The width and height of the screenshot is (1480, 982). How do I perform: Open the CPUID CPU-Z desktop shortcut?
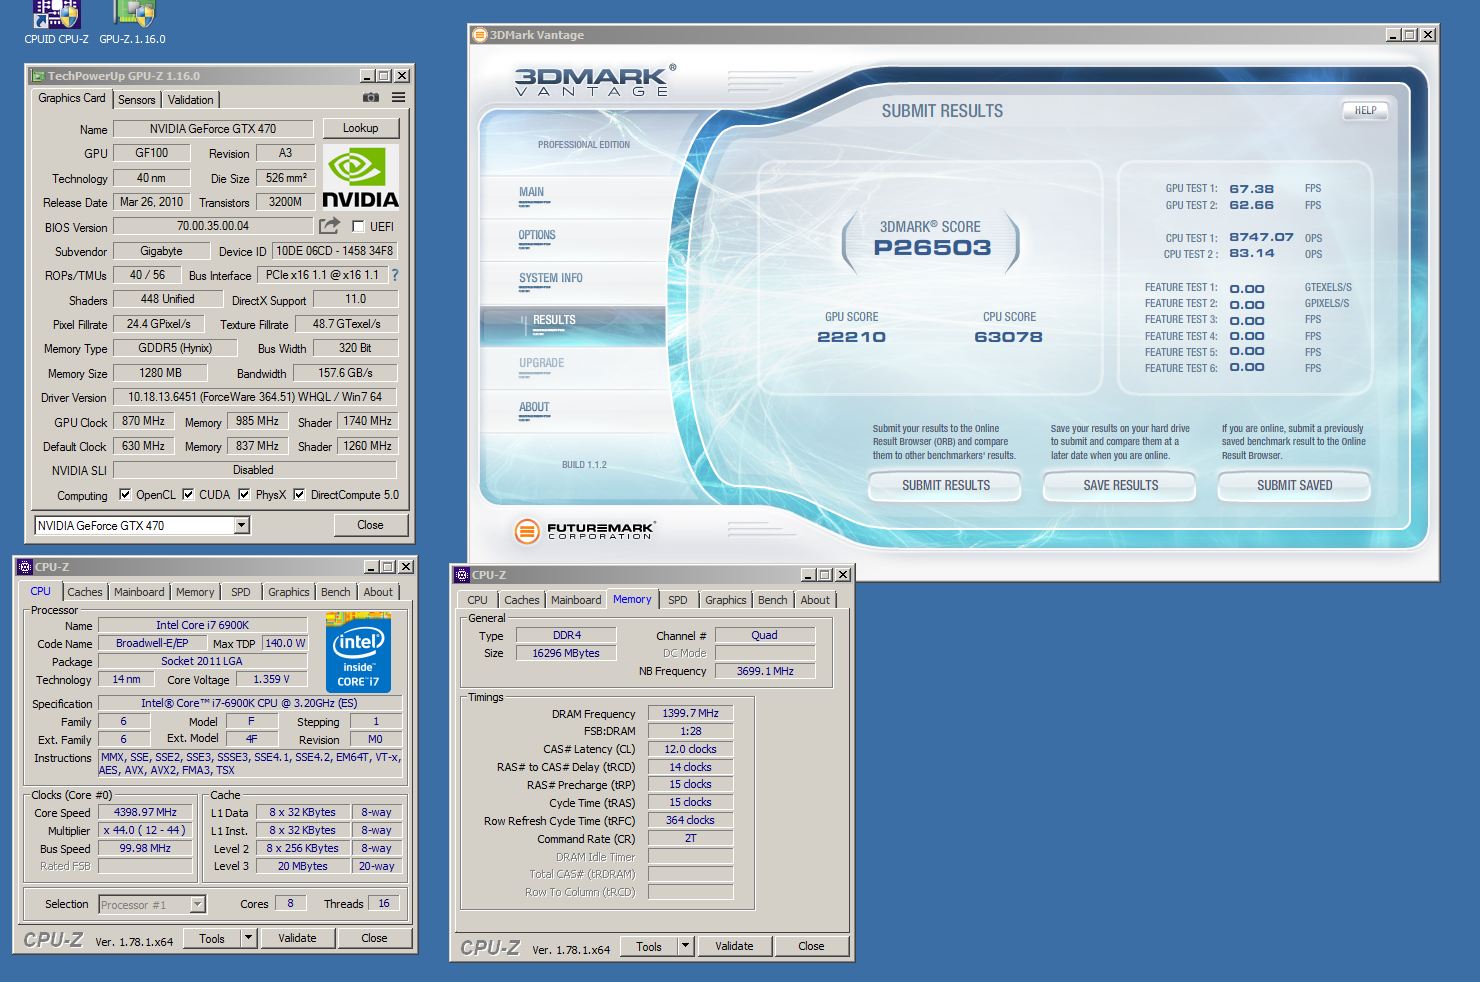pyautogui.click(x=56, y=22)
